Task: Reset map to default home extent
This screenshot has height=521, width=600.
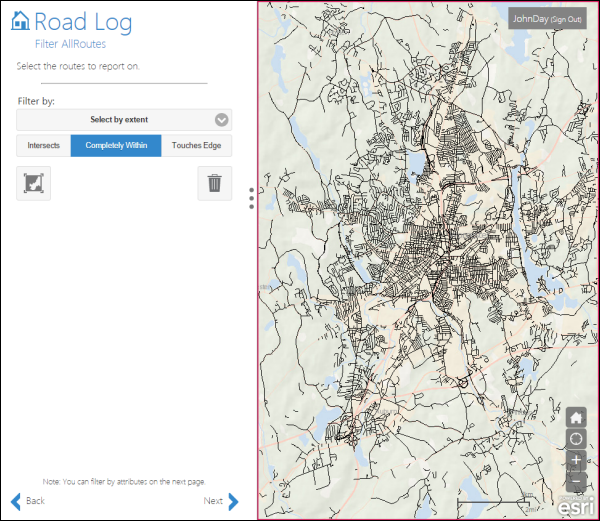Action: (575, 418)
